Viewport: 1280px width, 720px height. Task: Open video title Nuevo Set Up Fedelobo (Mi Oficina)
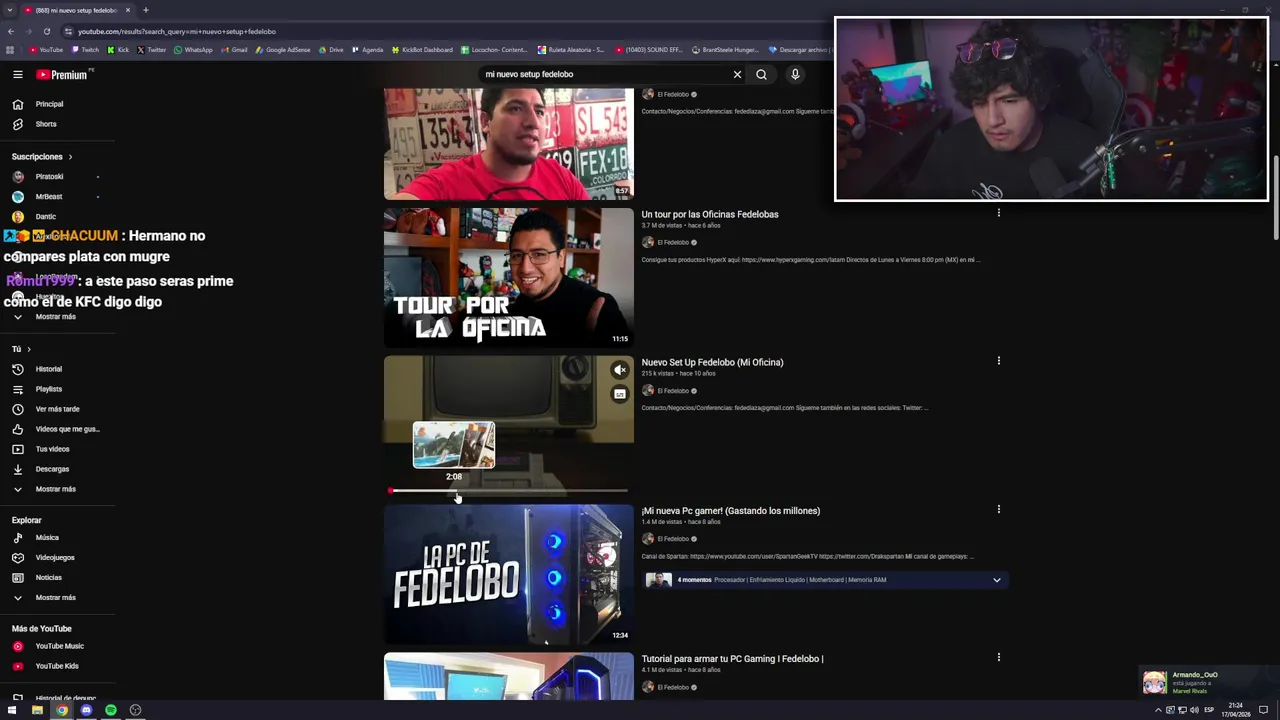coord(712,362)
